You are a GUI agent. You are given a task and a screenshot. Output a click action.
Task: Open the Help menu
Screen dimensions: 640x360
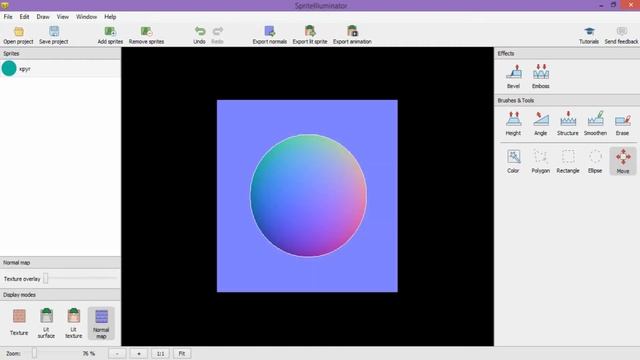[110, 17]
